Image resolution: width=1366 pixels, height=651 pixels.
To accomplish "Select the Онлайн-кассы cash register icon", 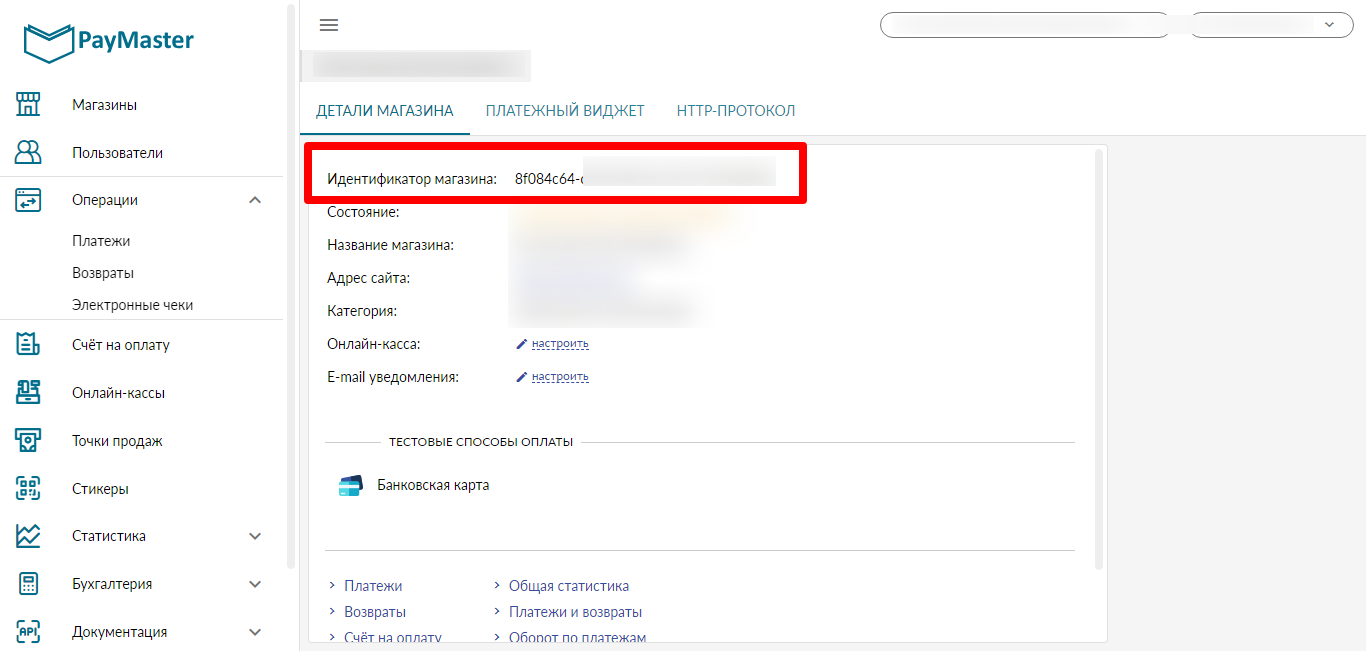I will point(28,392).
